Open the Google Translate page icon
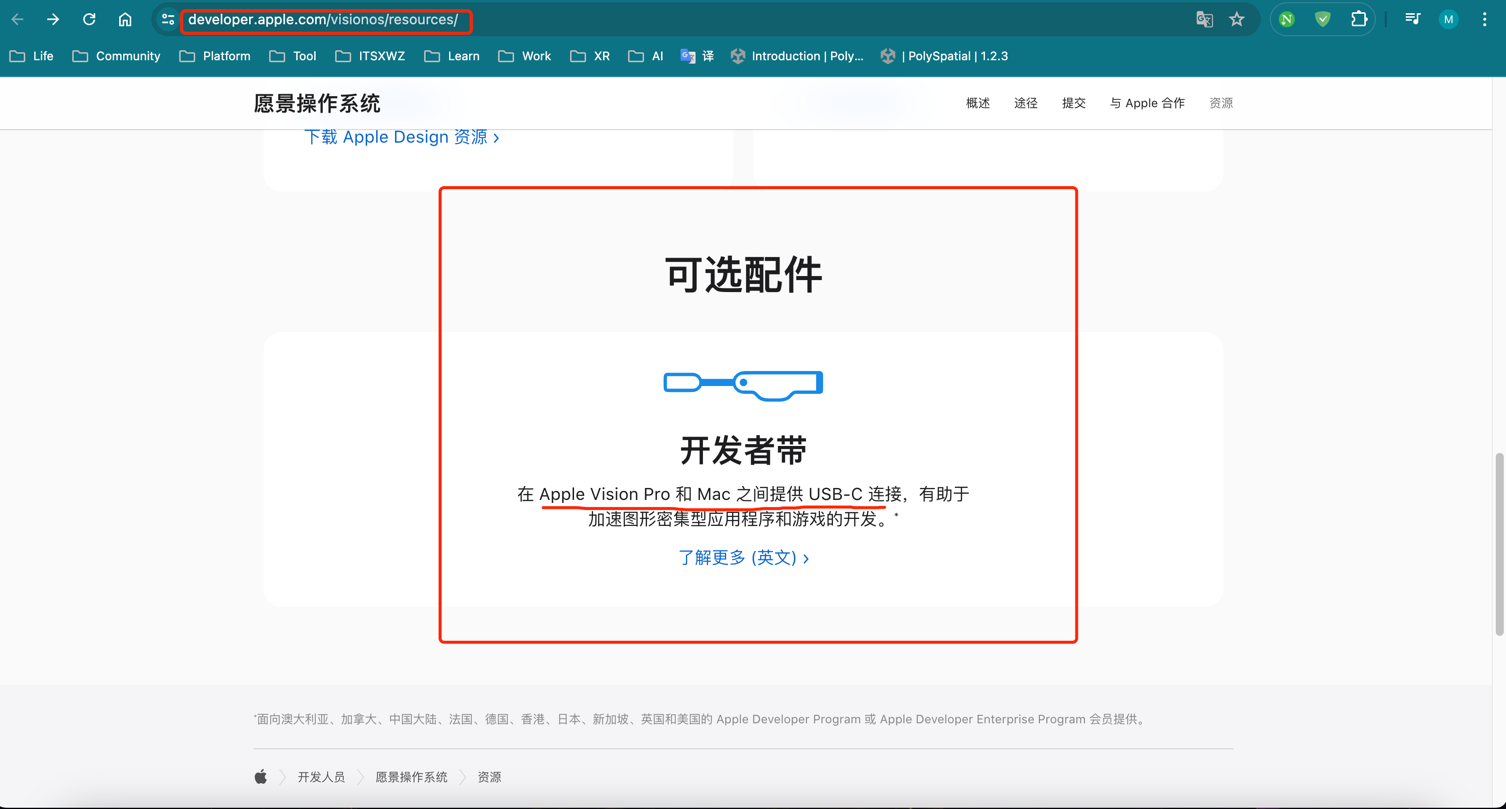This screenshot has height=809, width=1506. [1204, 20]
